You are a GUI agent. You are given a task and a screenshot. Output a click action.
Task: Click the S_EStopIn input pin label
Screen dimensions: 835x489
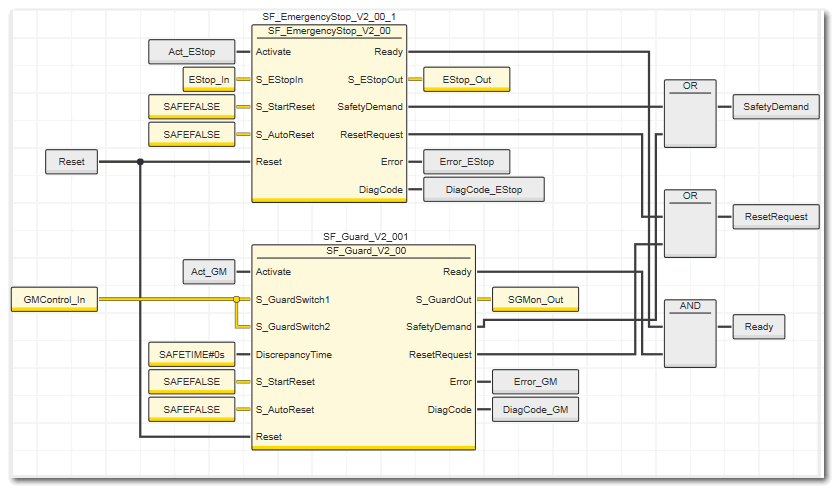(279, 79)
